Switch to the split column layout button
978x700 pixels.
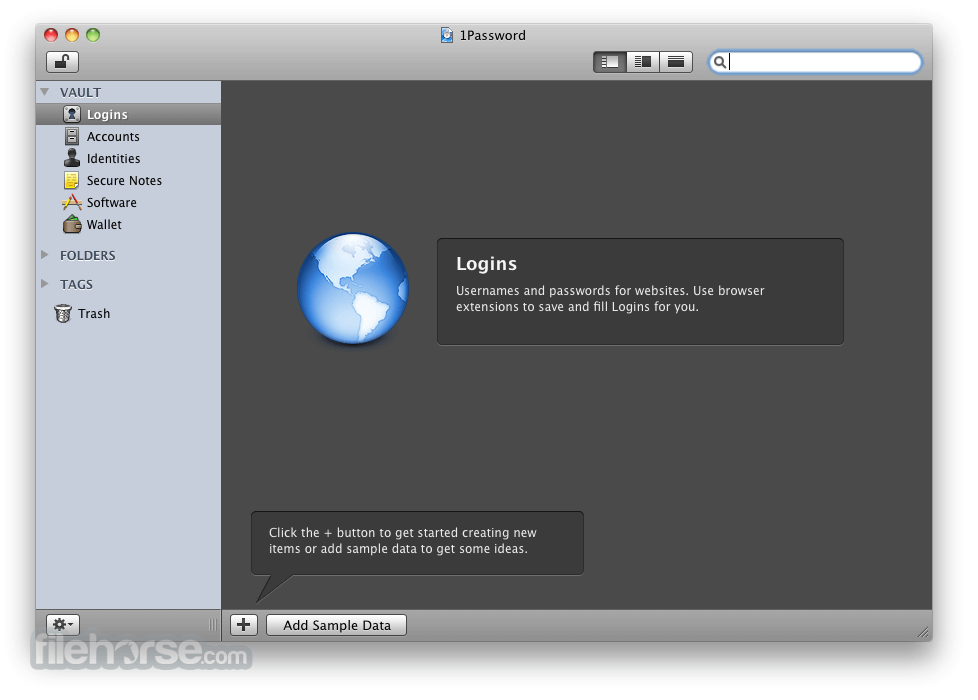(642, 62)
